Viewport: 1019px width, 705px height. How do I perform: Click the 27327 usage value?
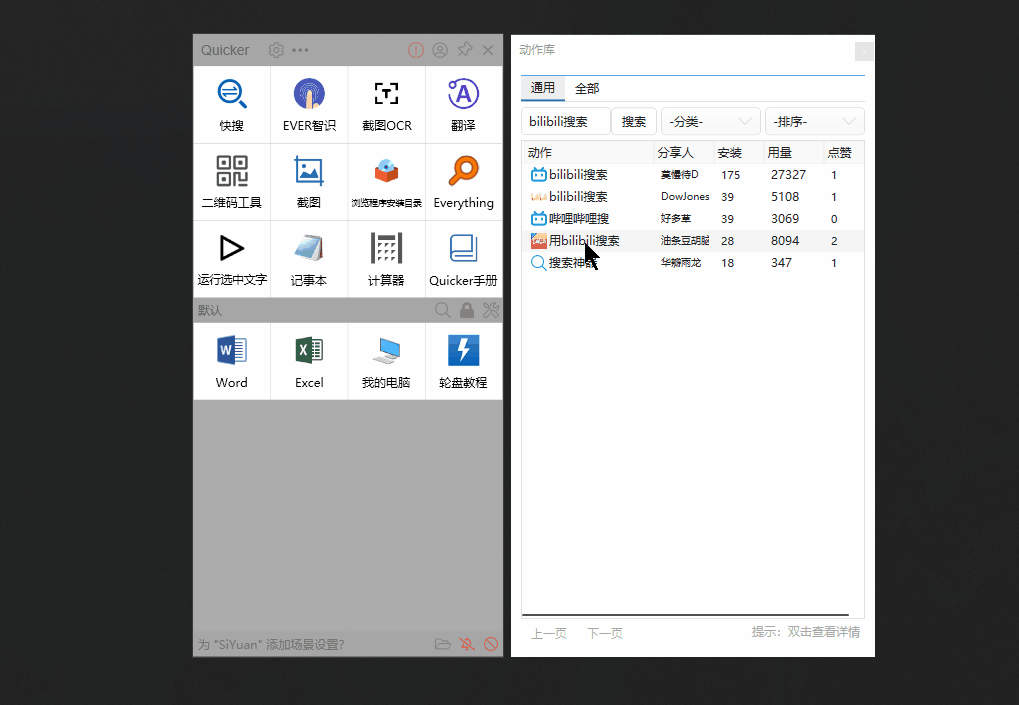[788, 175]
